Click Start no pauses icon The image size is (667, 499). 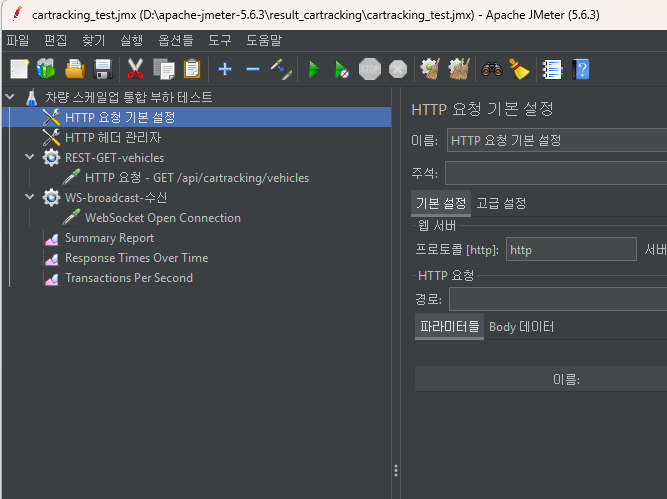(x=342, y=69)
